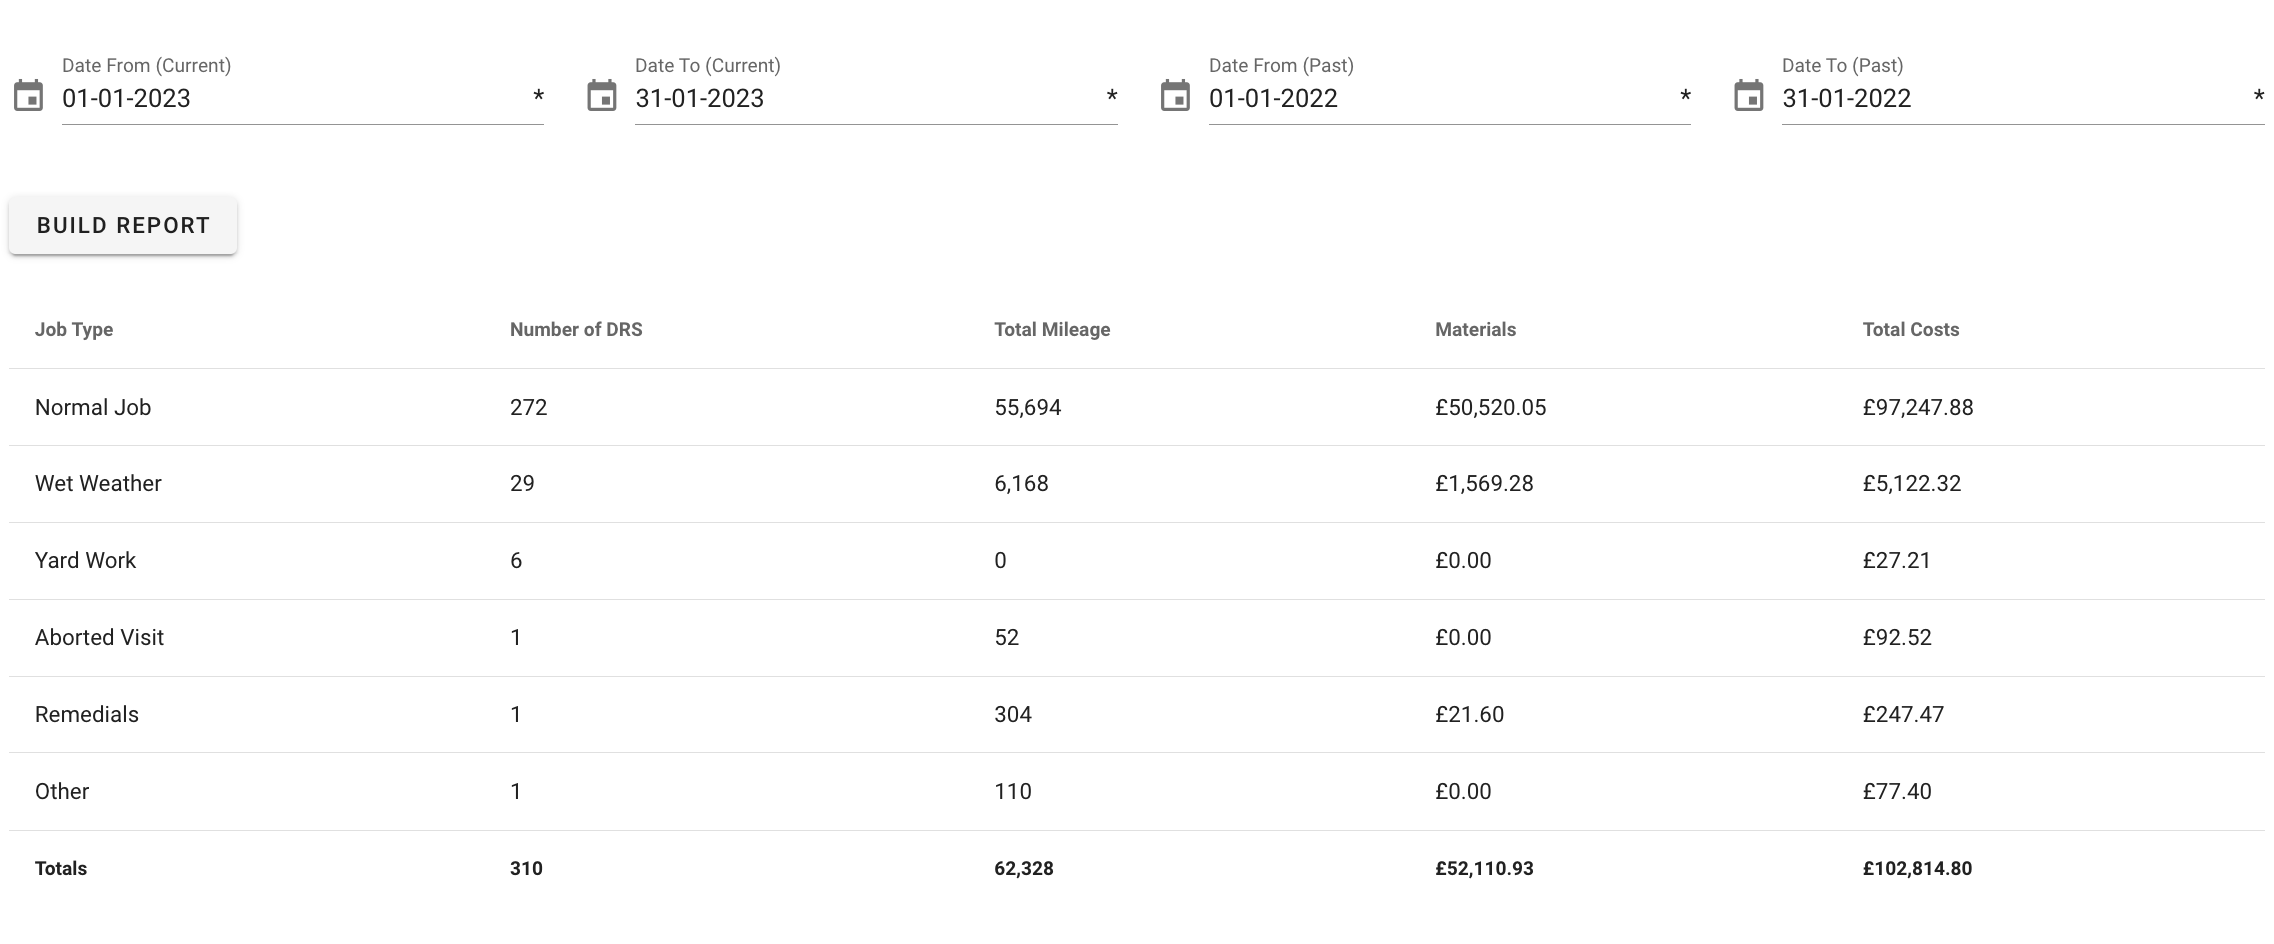
Task: Select the Materials column header
Action: (1475, 330)
